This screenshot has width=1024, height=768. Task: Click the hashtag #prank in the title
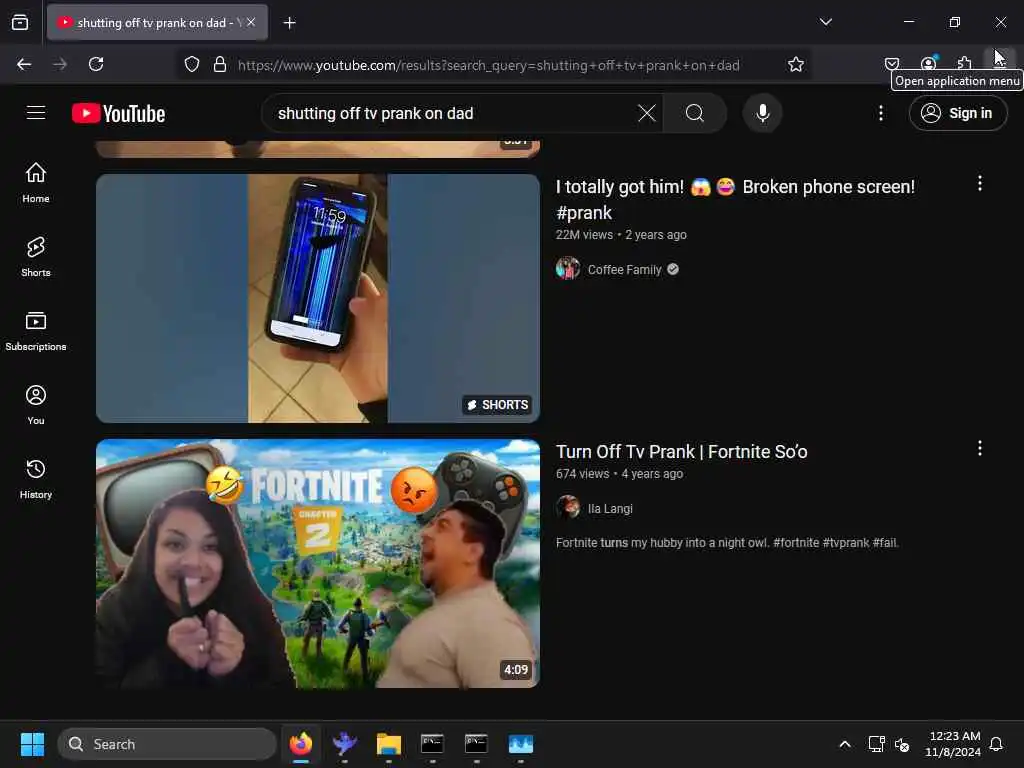(x=584, y=213)
